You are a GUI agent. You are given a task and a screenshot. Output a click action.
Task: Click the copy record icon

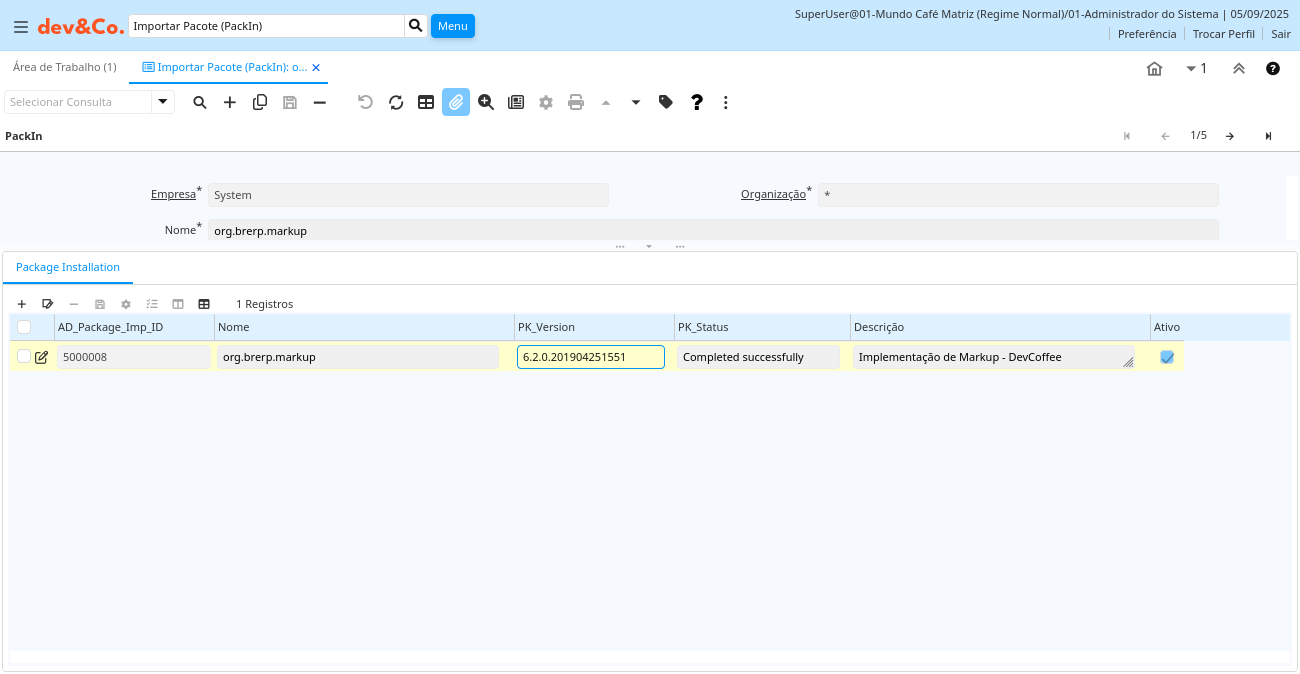tap(260, 102)
